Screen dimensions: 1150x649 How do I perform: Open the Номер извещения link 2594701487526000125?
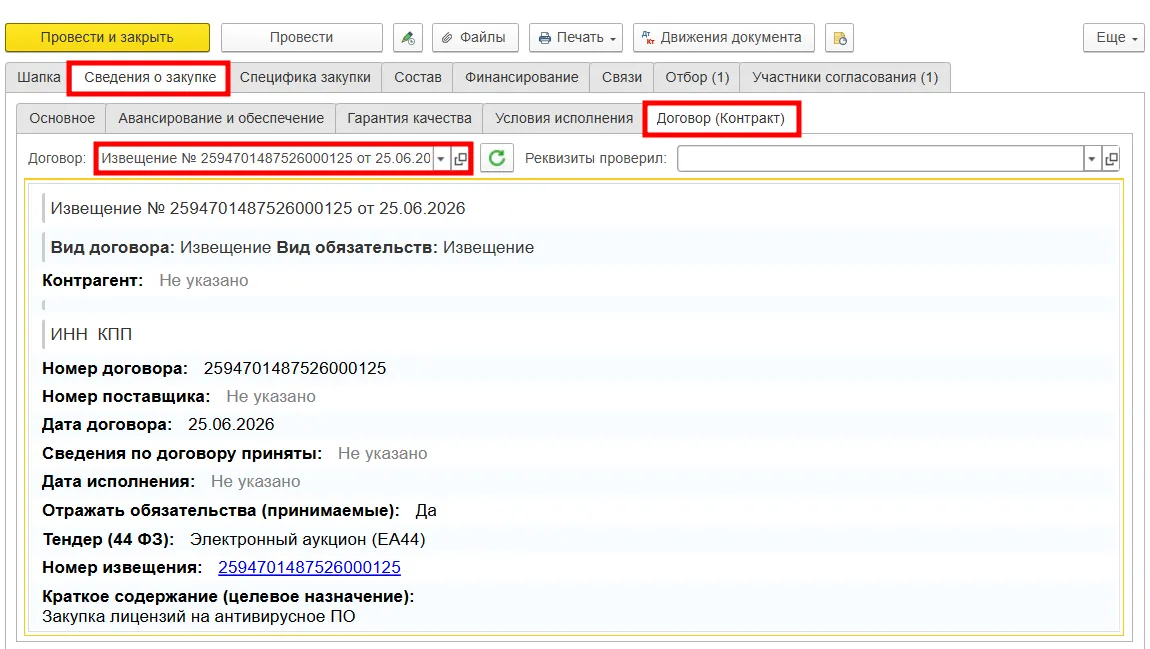(310, 568)
